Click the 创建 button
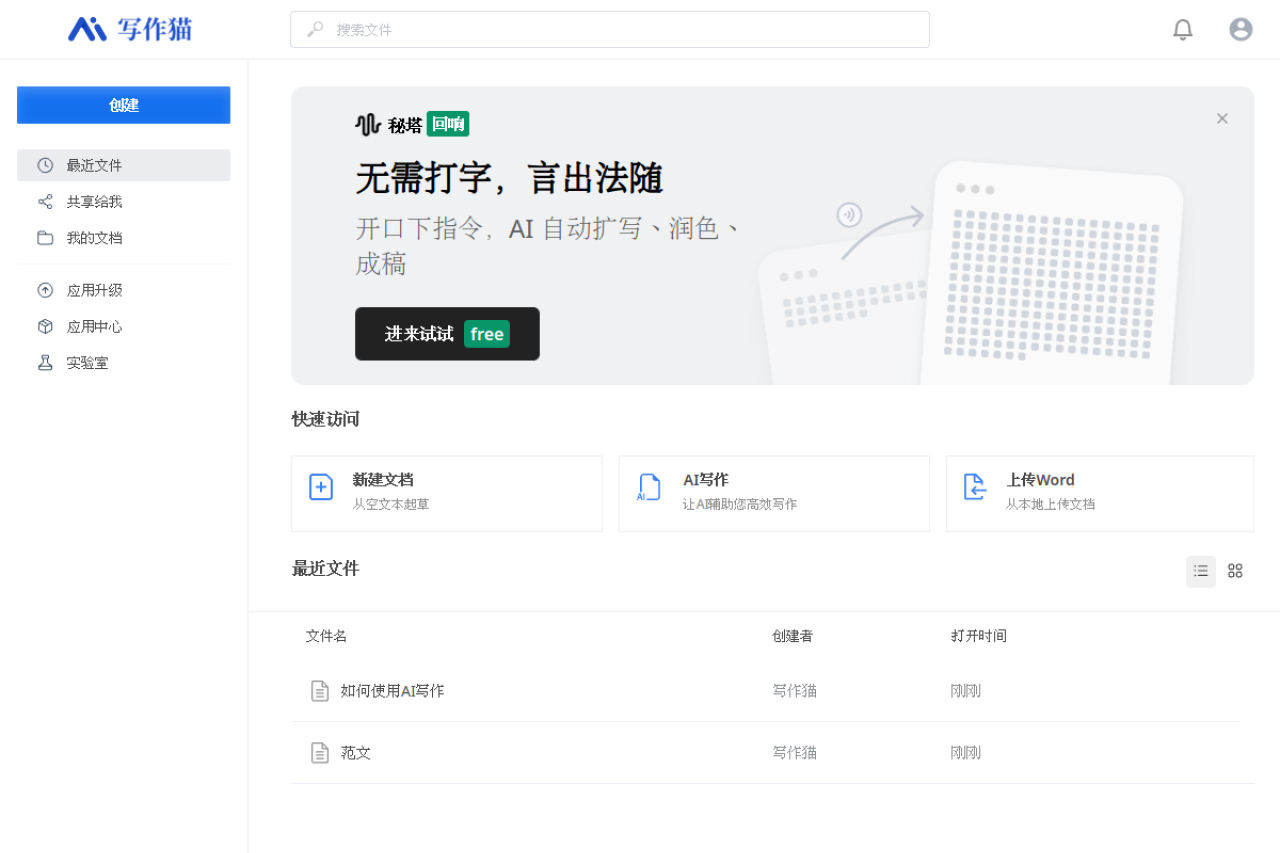The width and height of the screenshot is (1280, 853). click(124, 105)
